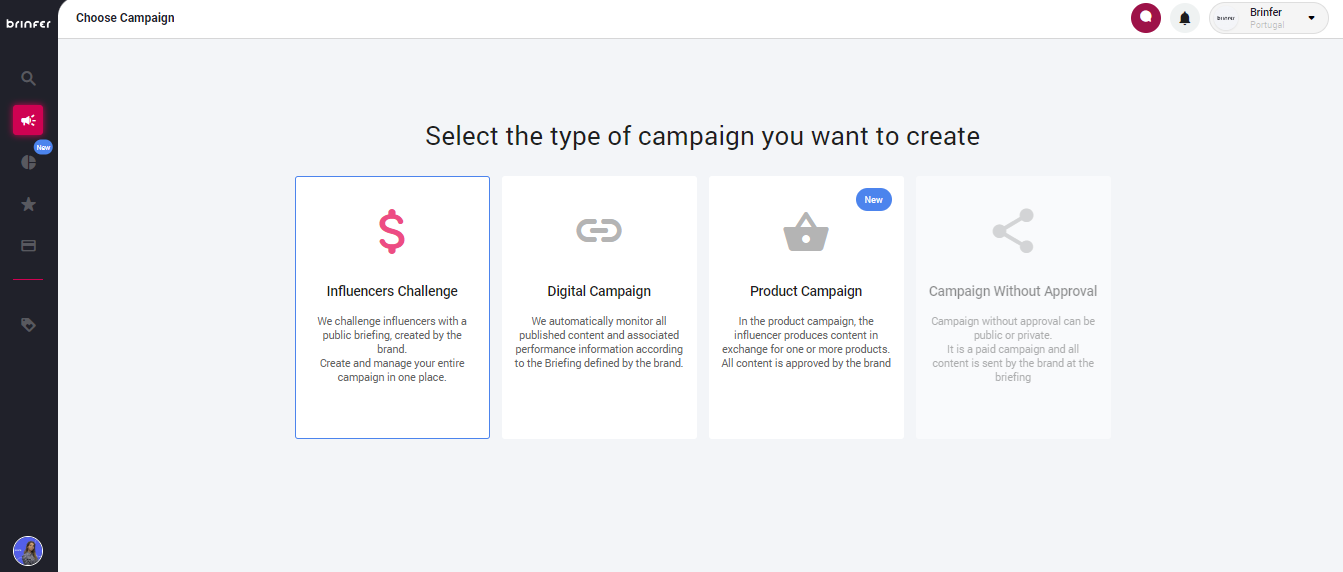Click the tag icon in sidebar
This screenshot has width=1343, height=572.
(28, 325)
